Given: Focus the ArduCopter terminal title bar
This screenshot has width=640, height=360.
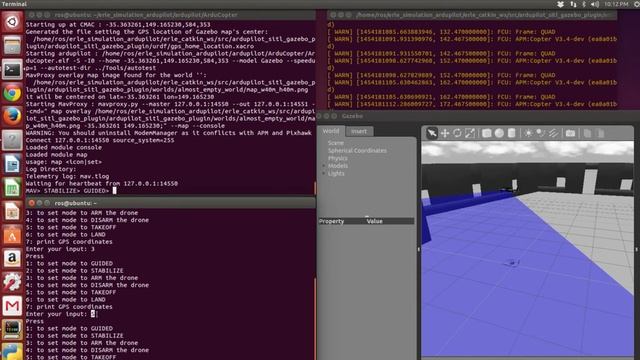Looking at the screenshot, I should click(x=170, y=15).
